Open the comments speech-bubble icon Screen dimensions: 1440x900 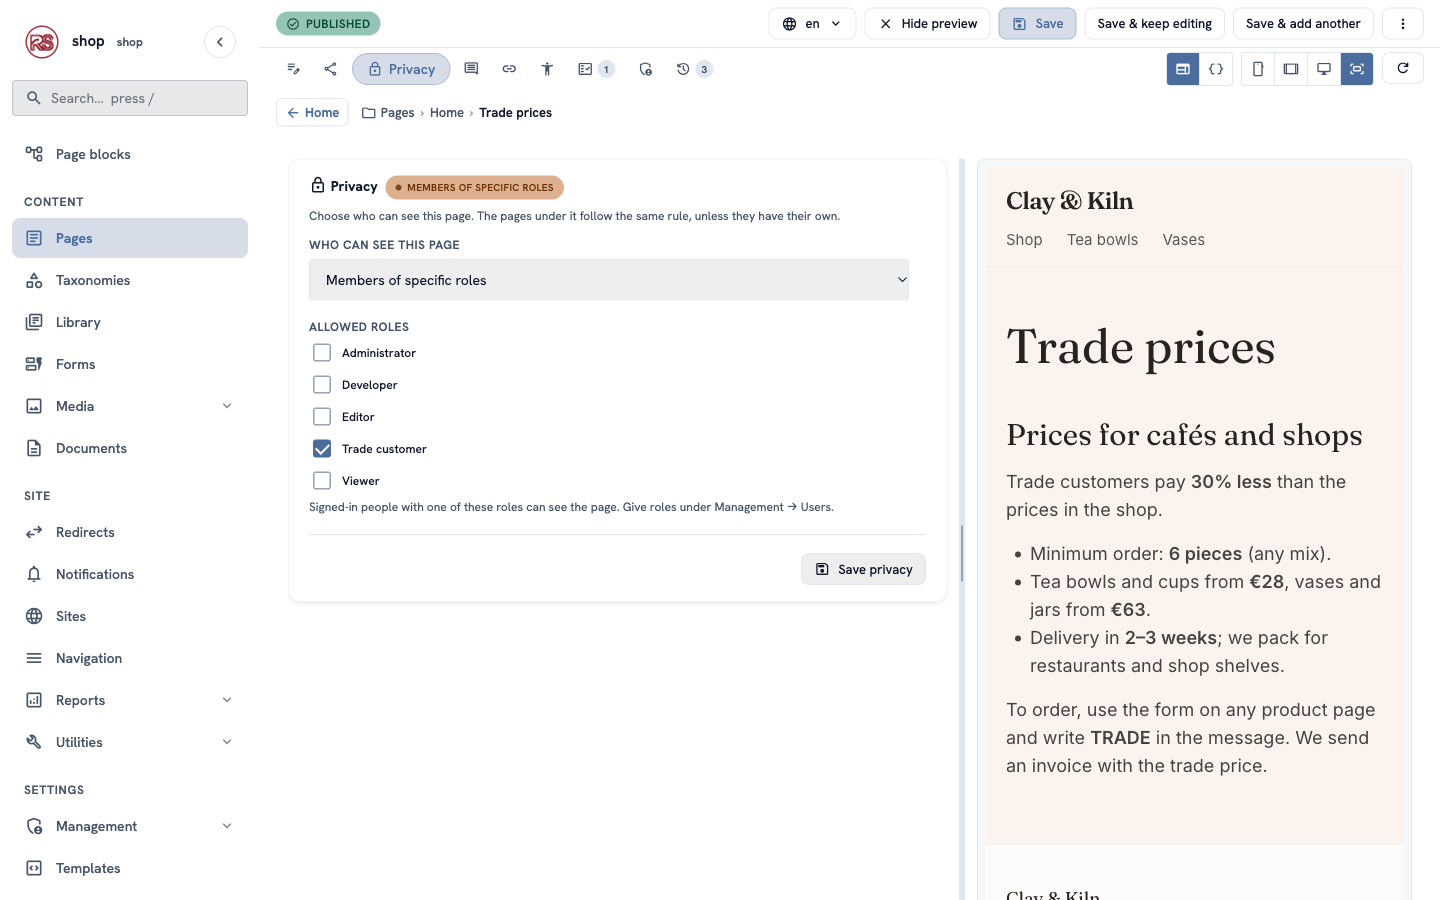click(x=471, y=69)
